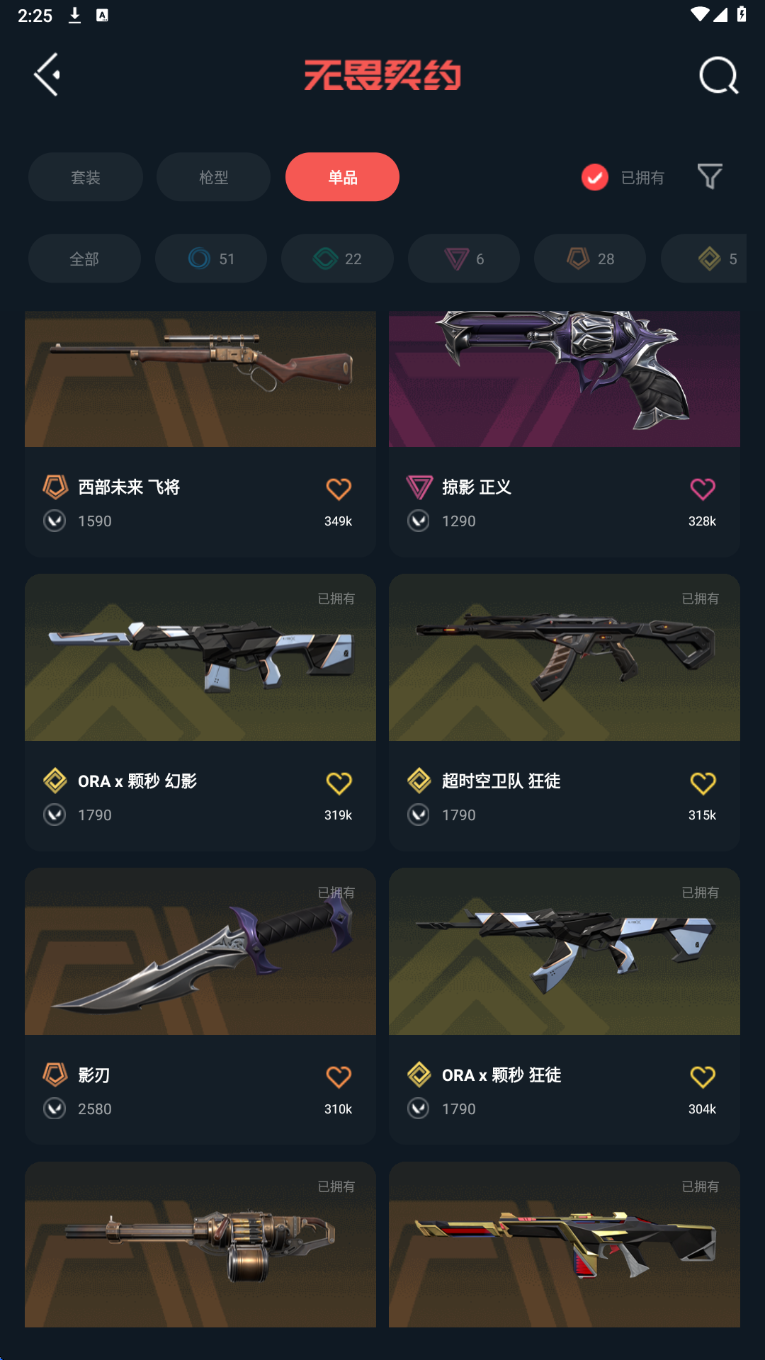The height and width of the screenshot is (1360, 765).
Task: Open search with magnifier icon
Action: click(718, 75)
